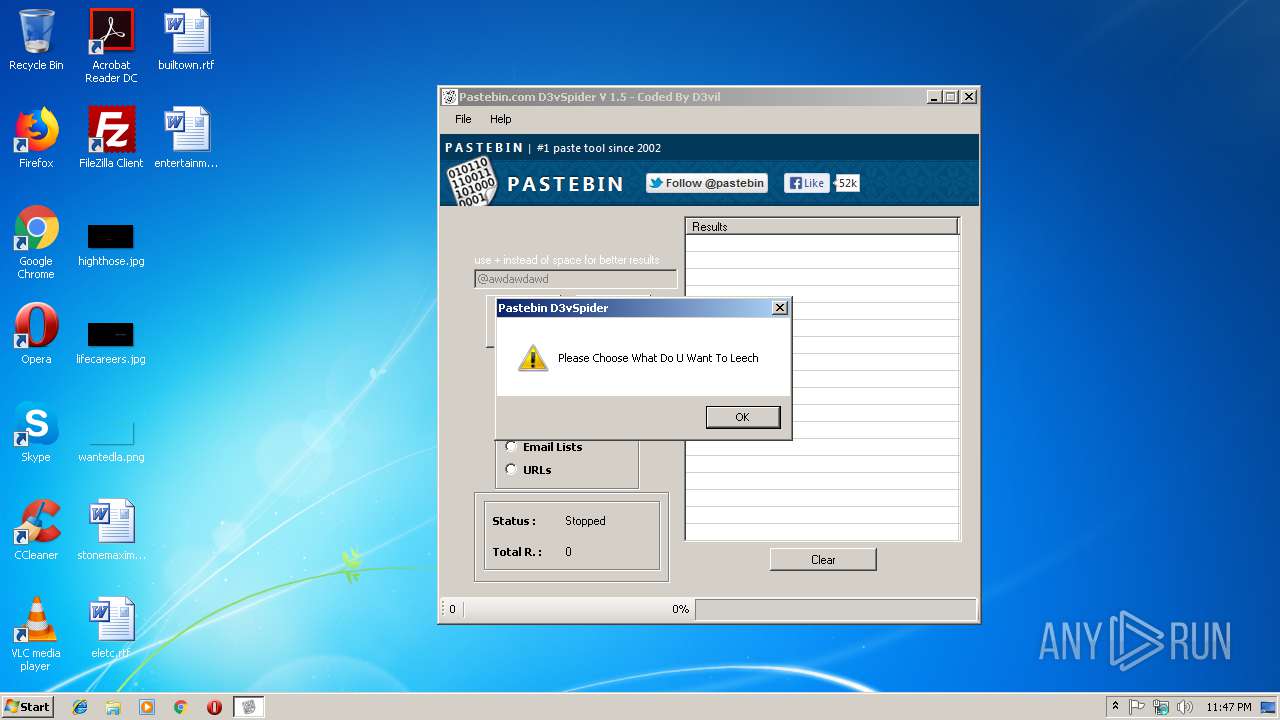
Task: Click the search keyword input field
Action: [575, 279]
